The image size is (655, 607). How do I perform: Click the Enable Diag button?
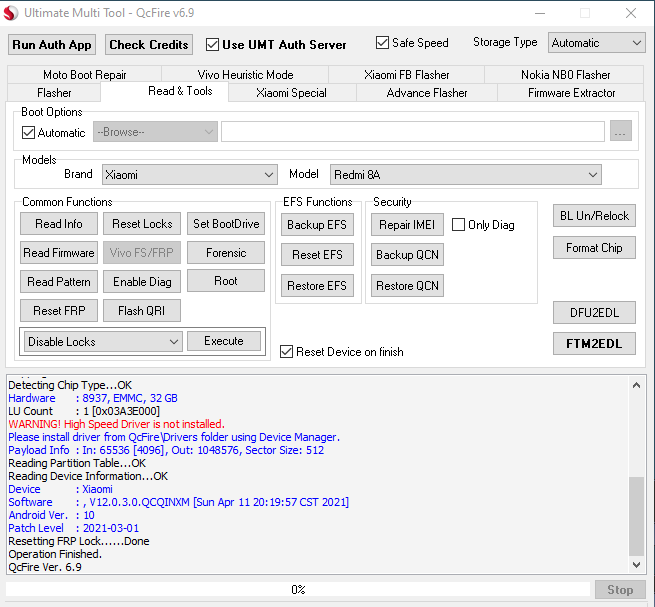click(x=142, y=282)
